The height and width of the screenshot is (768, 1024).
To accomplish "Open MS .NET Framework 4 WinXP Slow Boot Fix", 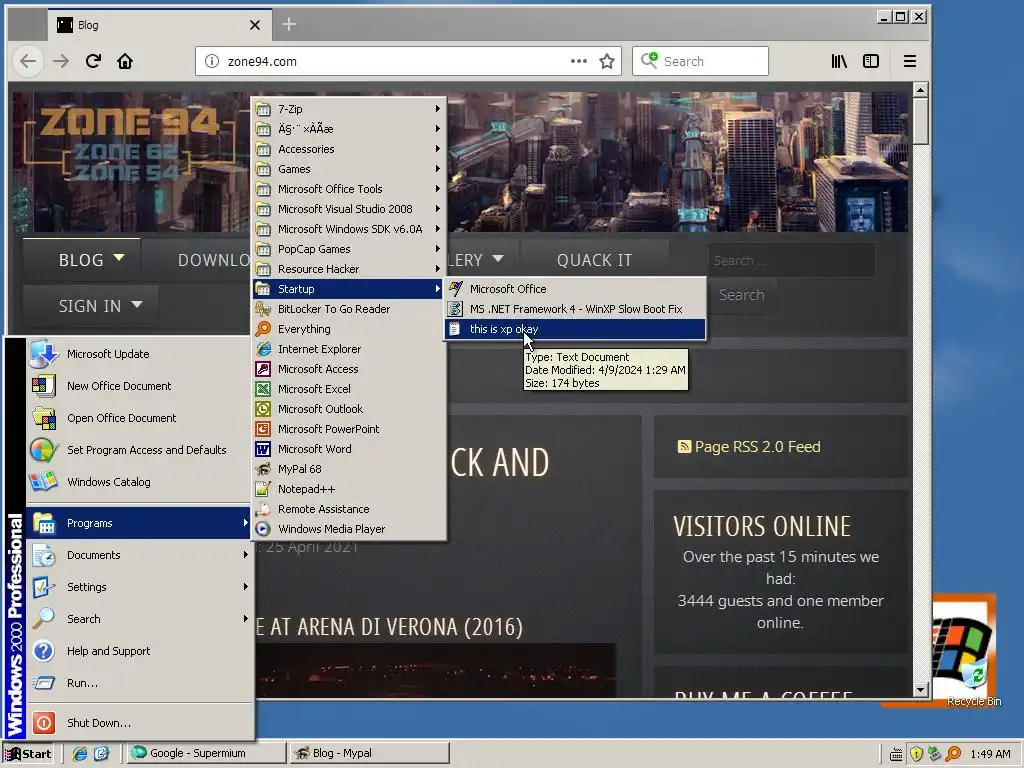I will click(x=575, y=309).
